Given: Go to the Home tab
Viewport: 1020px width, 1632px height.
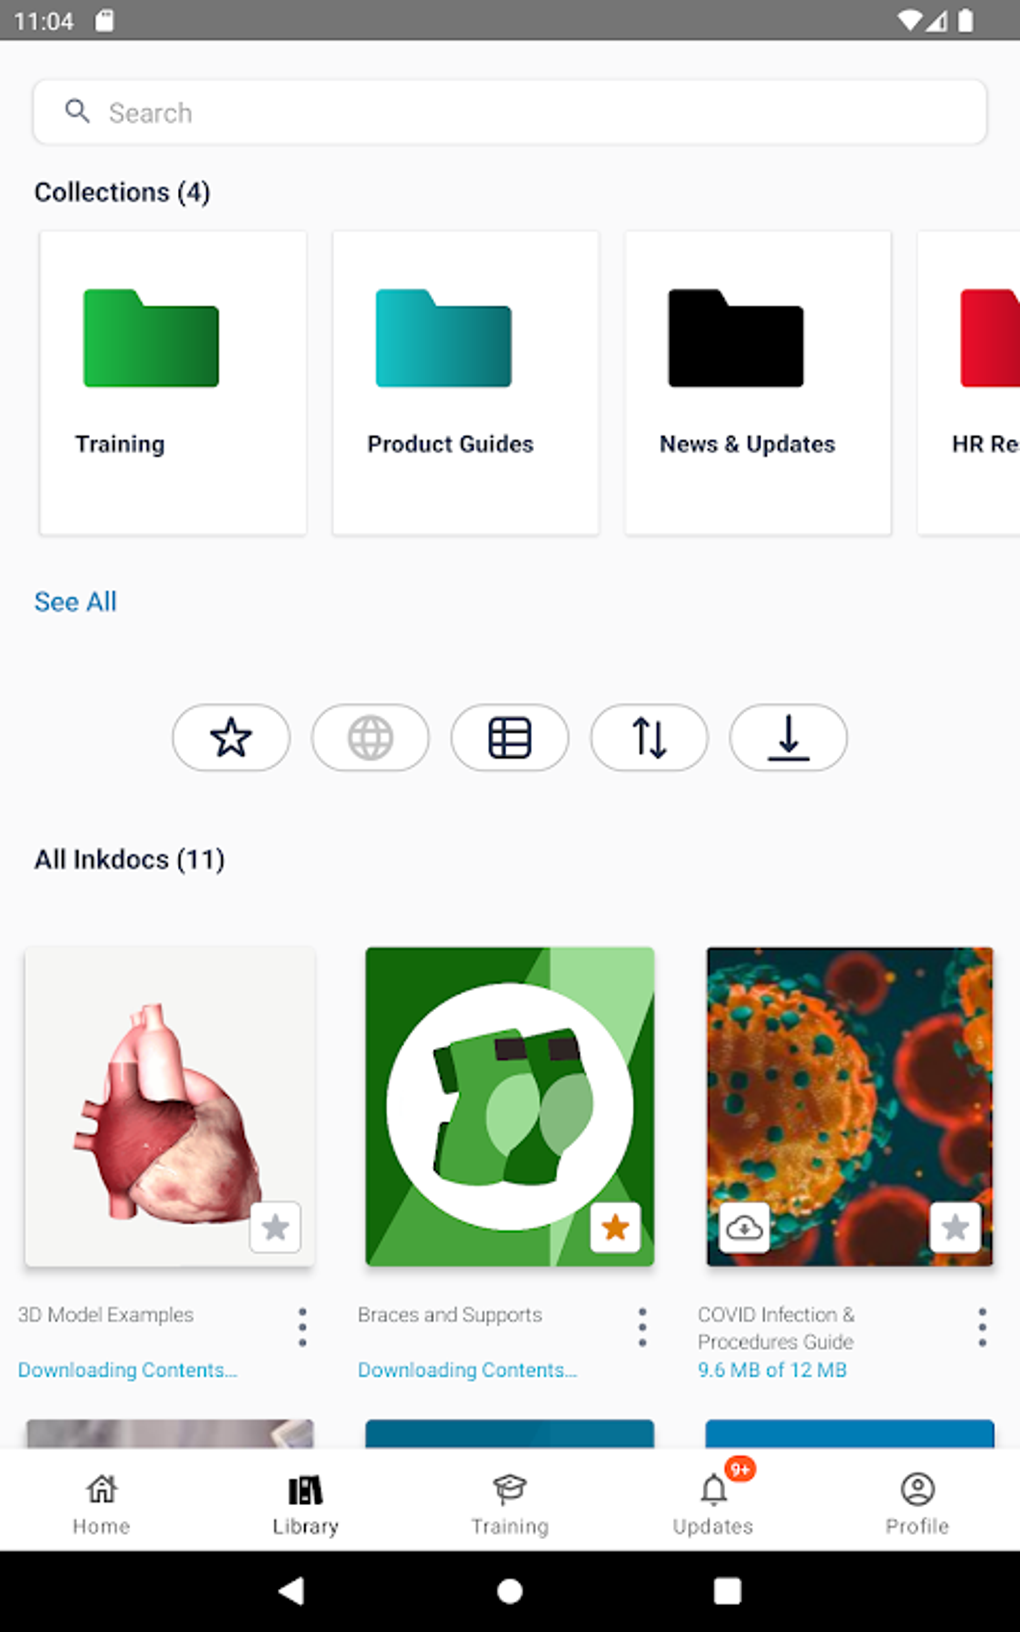Looking at the screenshot, I should 101,1502.
